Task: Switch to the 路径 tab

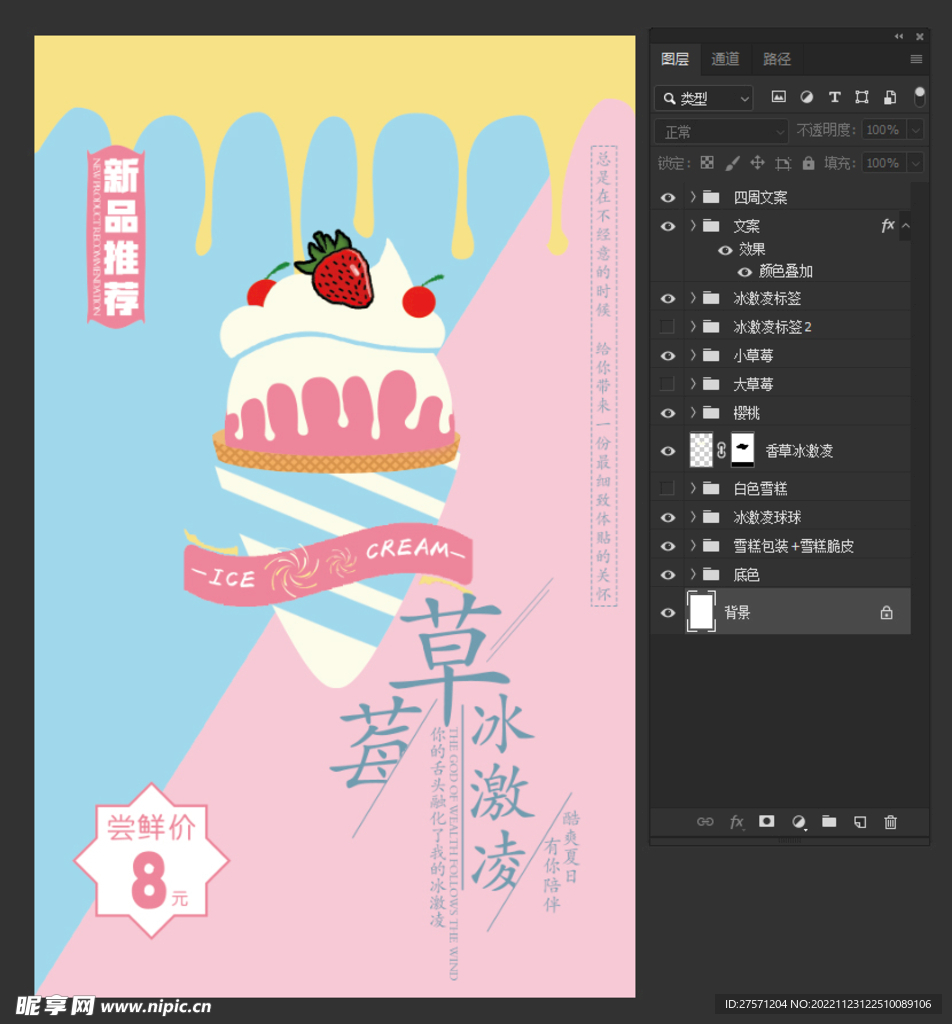Action: [x=777, y=59]
